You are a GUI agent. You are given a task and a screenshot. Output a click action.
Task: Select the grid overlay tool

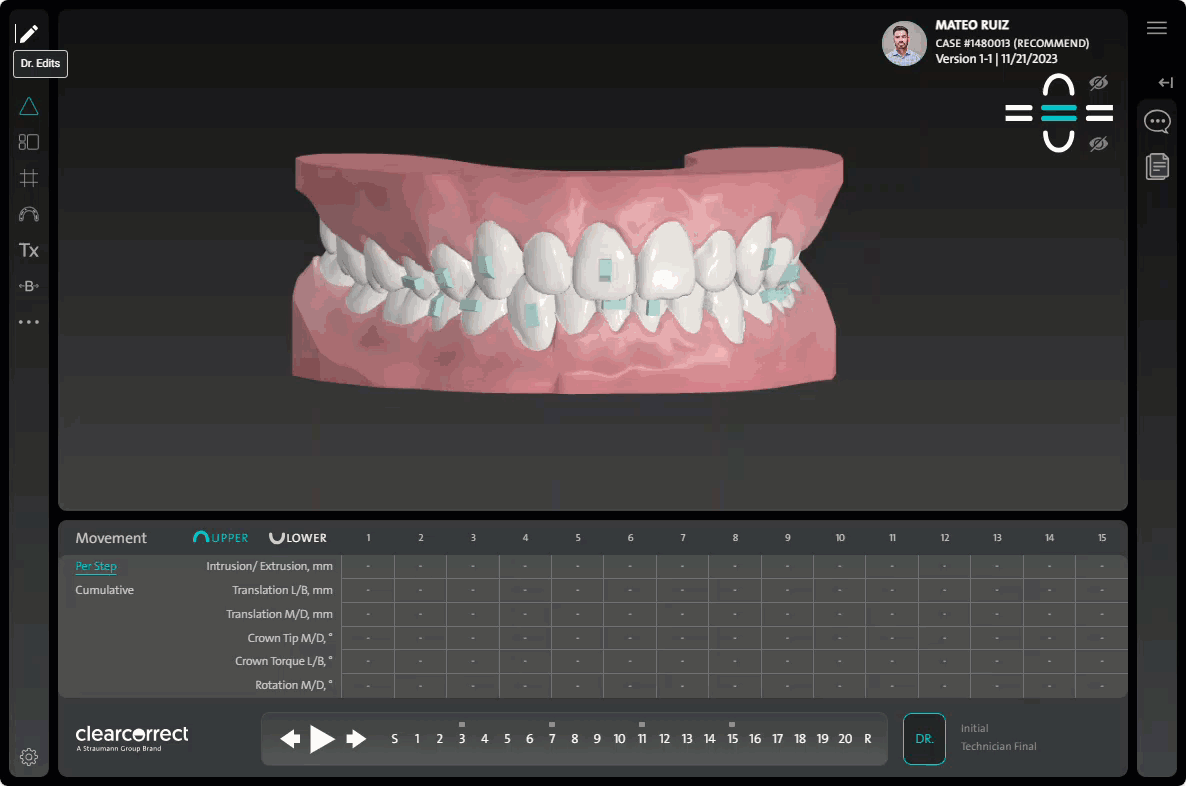pos(28,178)
